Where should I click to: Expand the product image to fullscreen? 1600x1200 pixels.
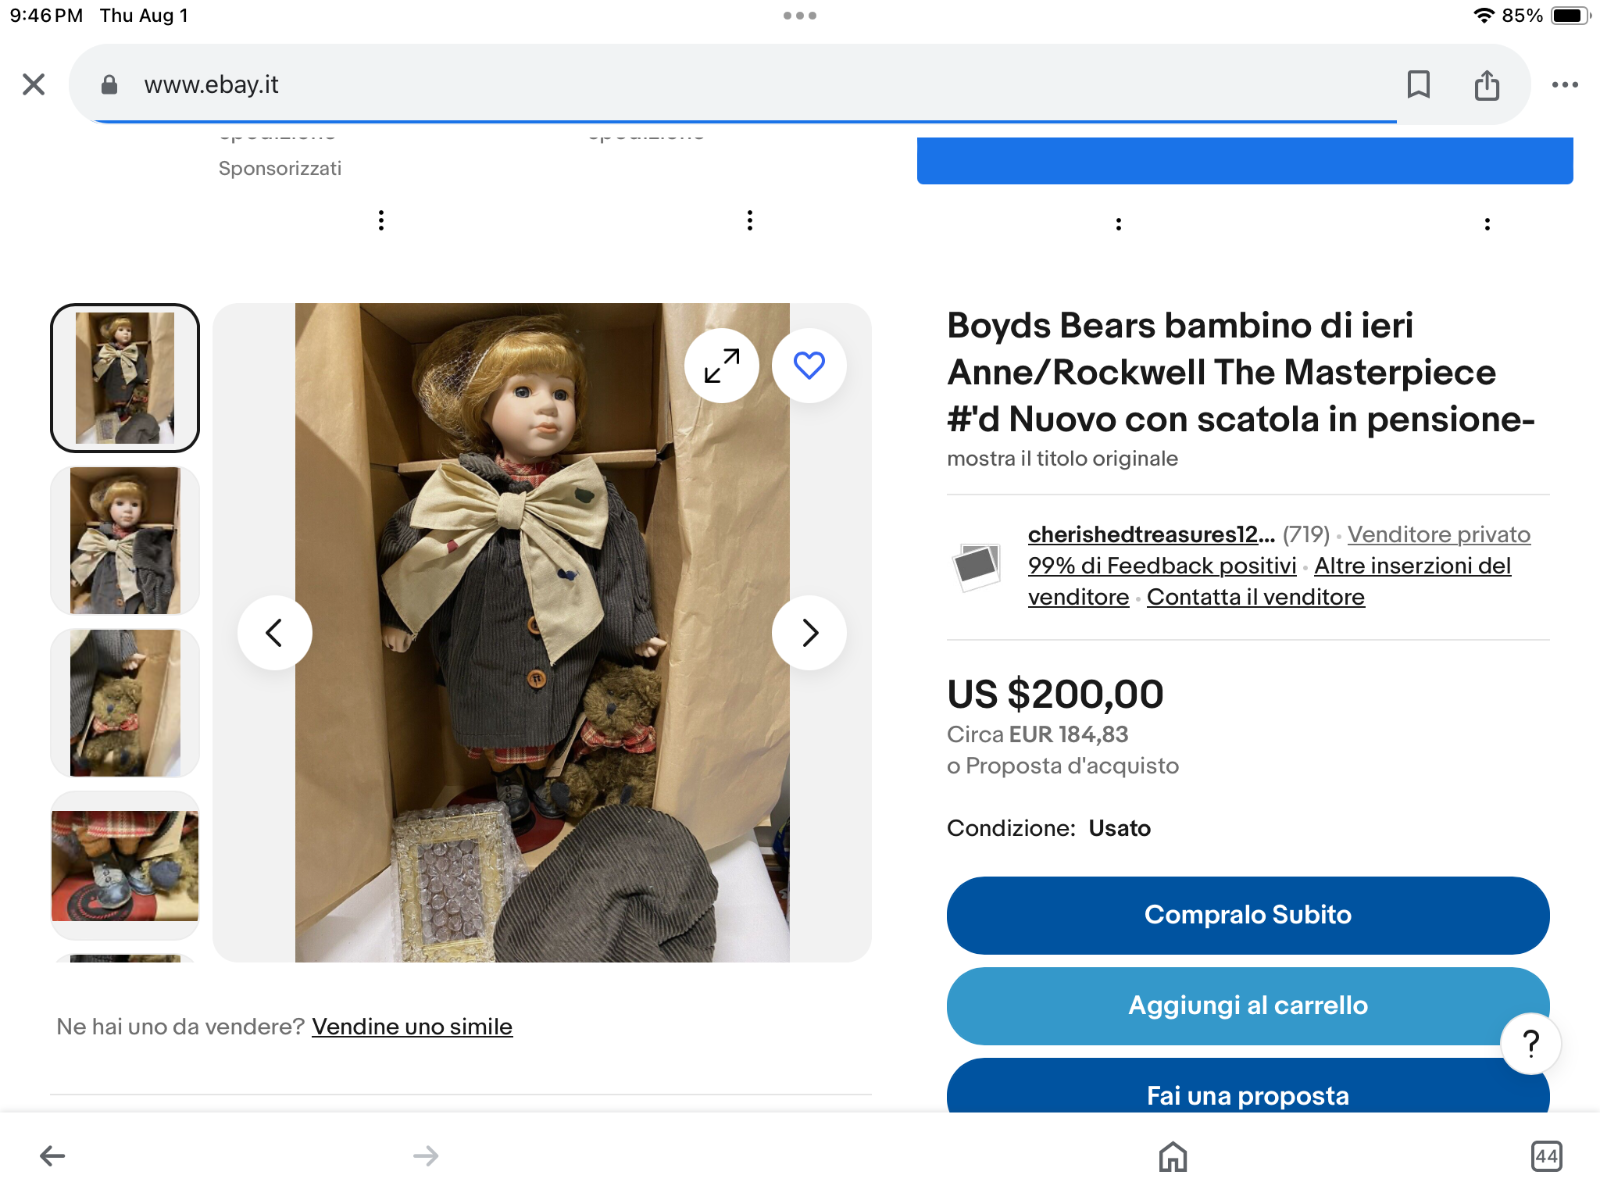coord(722,366)
